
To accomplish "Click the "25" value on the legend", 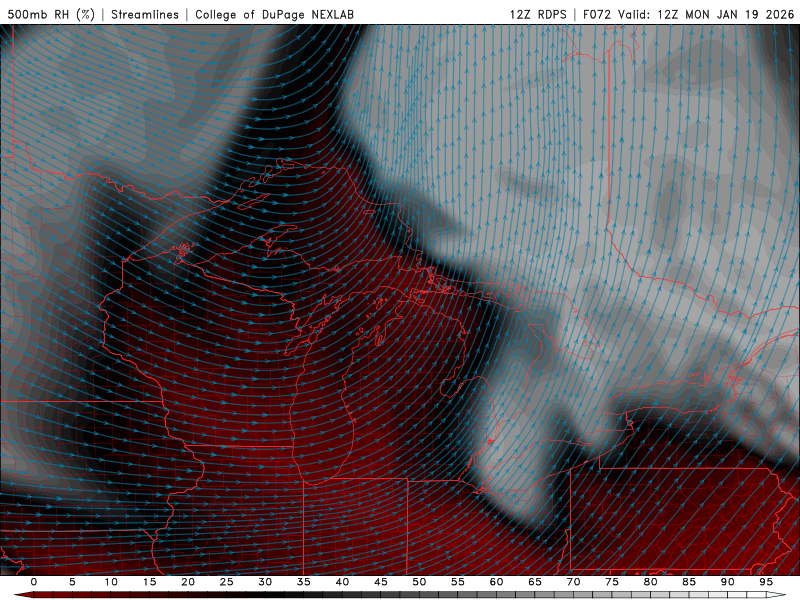I will 227,582.
